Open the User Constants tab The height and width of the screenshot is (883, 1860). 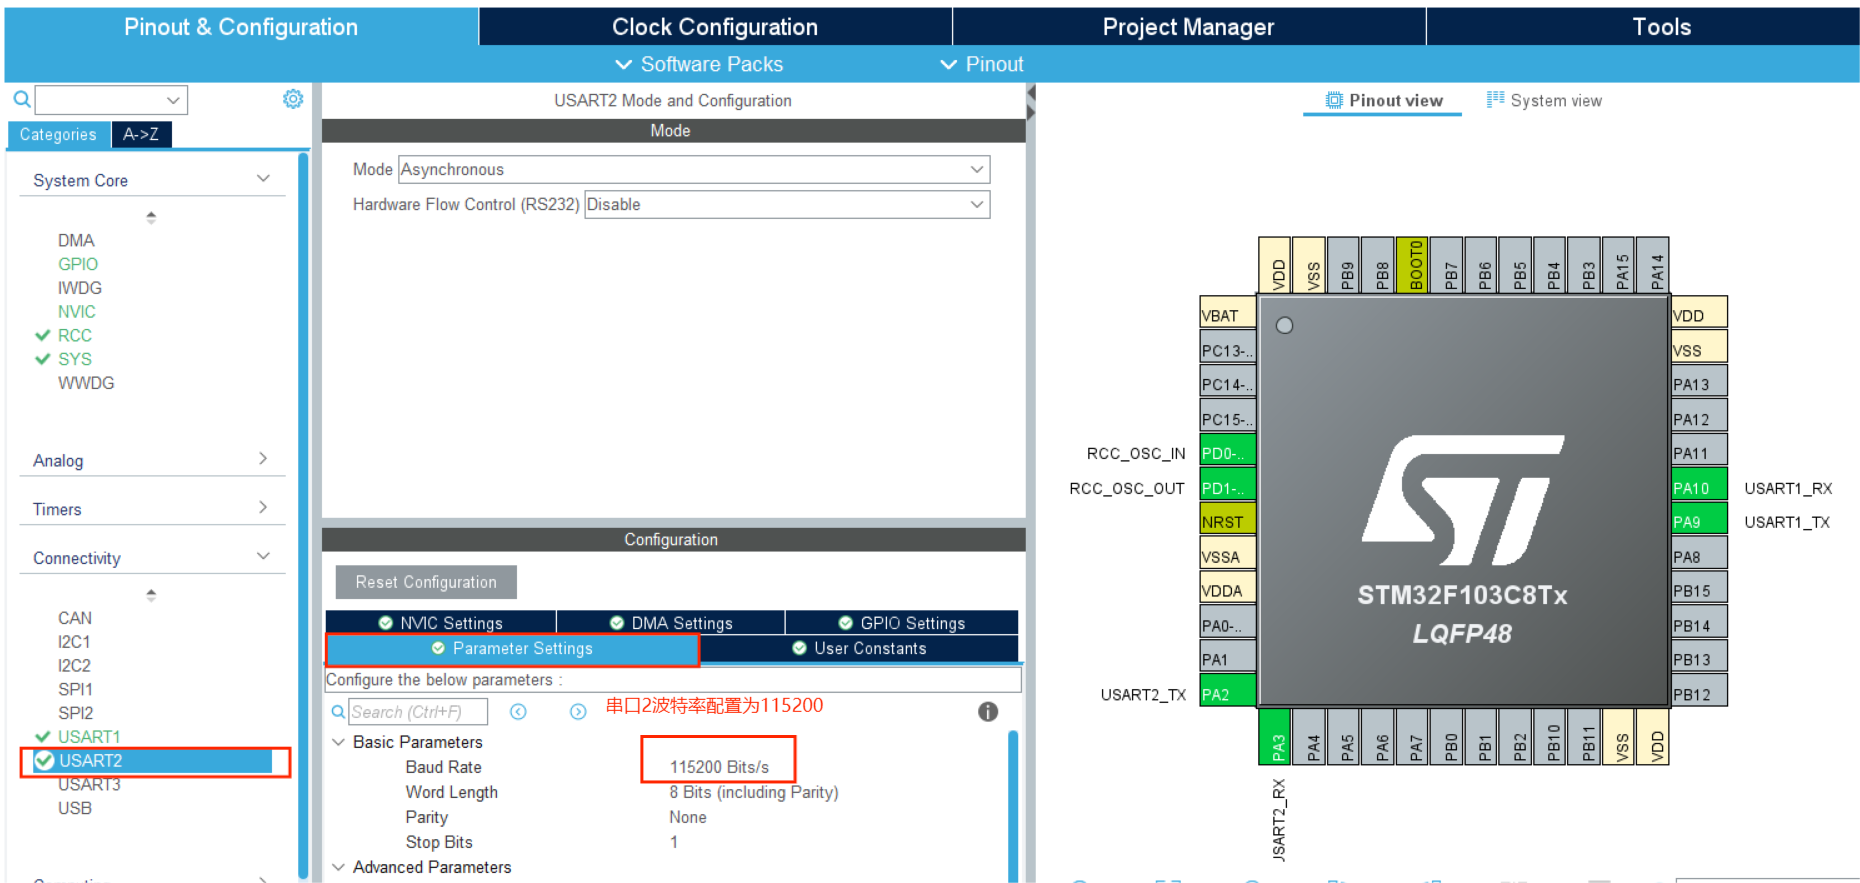(860, 648)
